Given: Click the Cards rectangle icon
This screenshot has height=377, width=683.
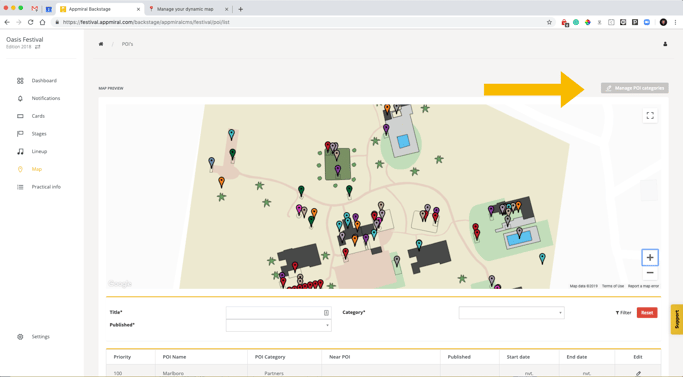Looking at the screenshot, I should 20,116.
